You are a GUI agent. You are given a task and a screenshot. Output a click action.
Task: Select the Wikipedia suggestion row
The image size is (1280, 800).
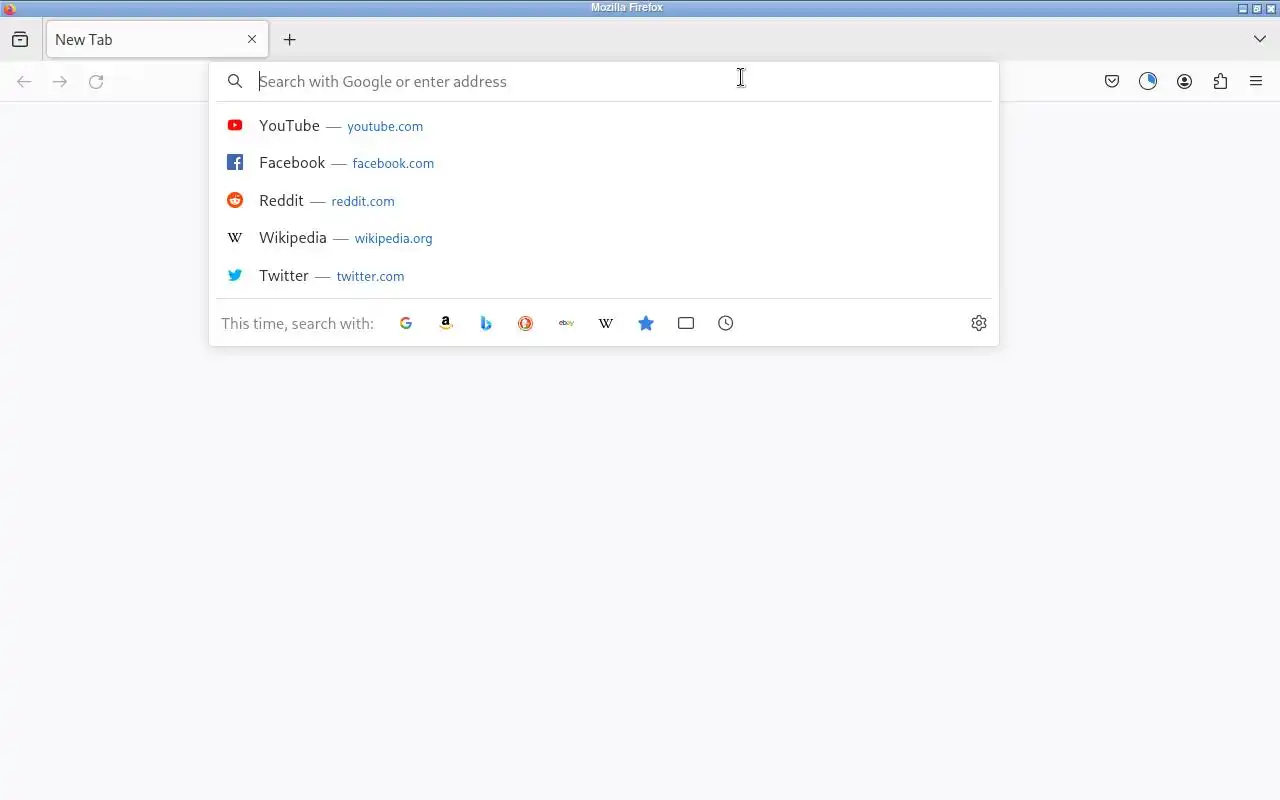click(604, 238)
